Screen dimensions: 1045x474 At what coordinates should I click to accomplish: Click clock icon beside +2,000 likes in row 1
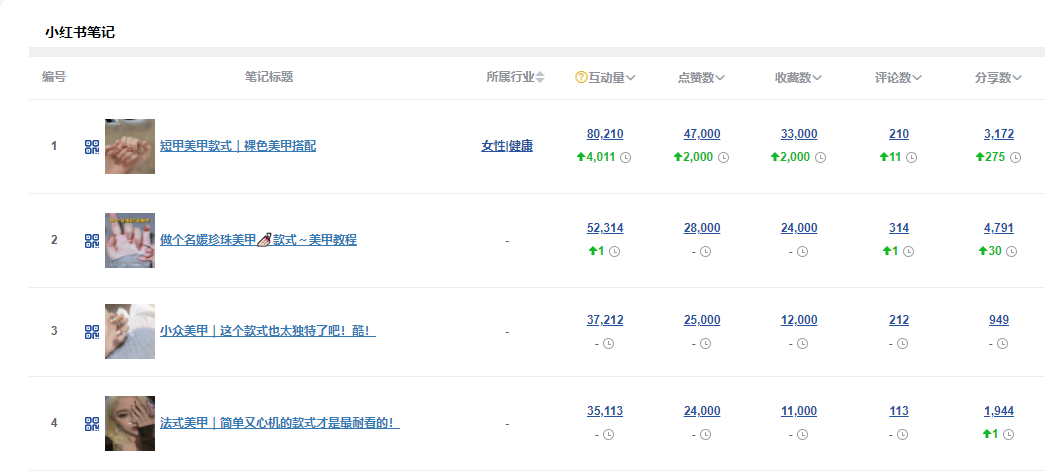[724, 158]
